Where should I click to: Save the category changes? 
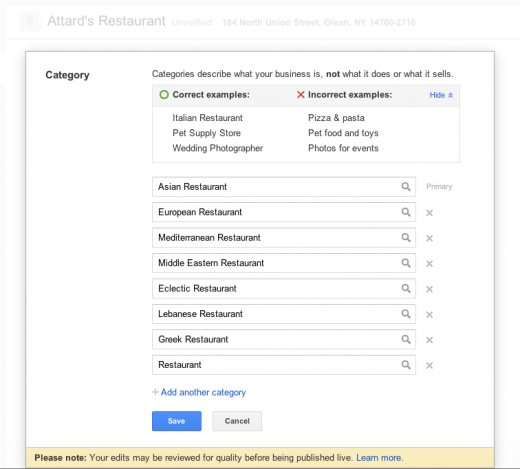click(177, 421)
